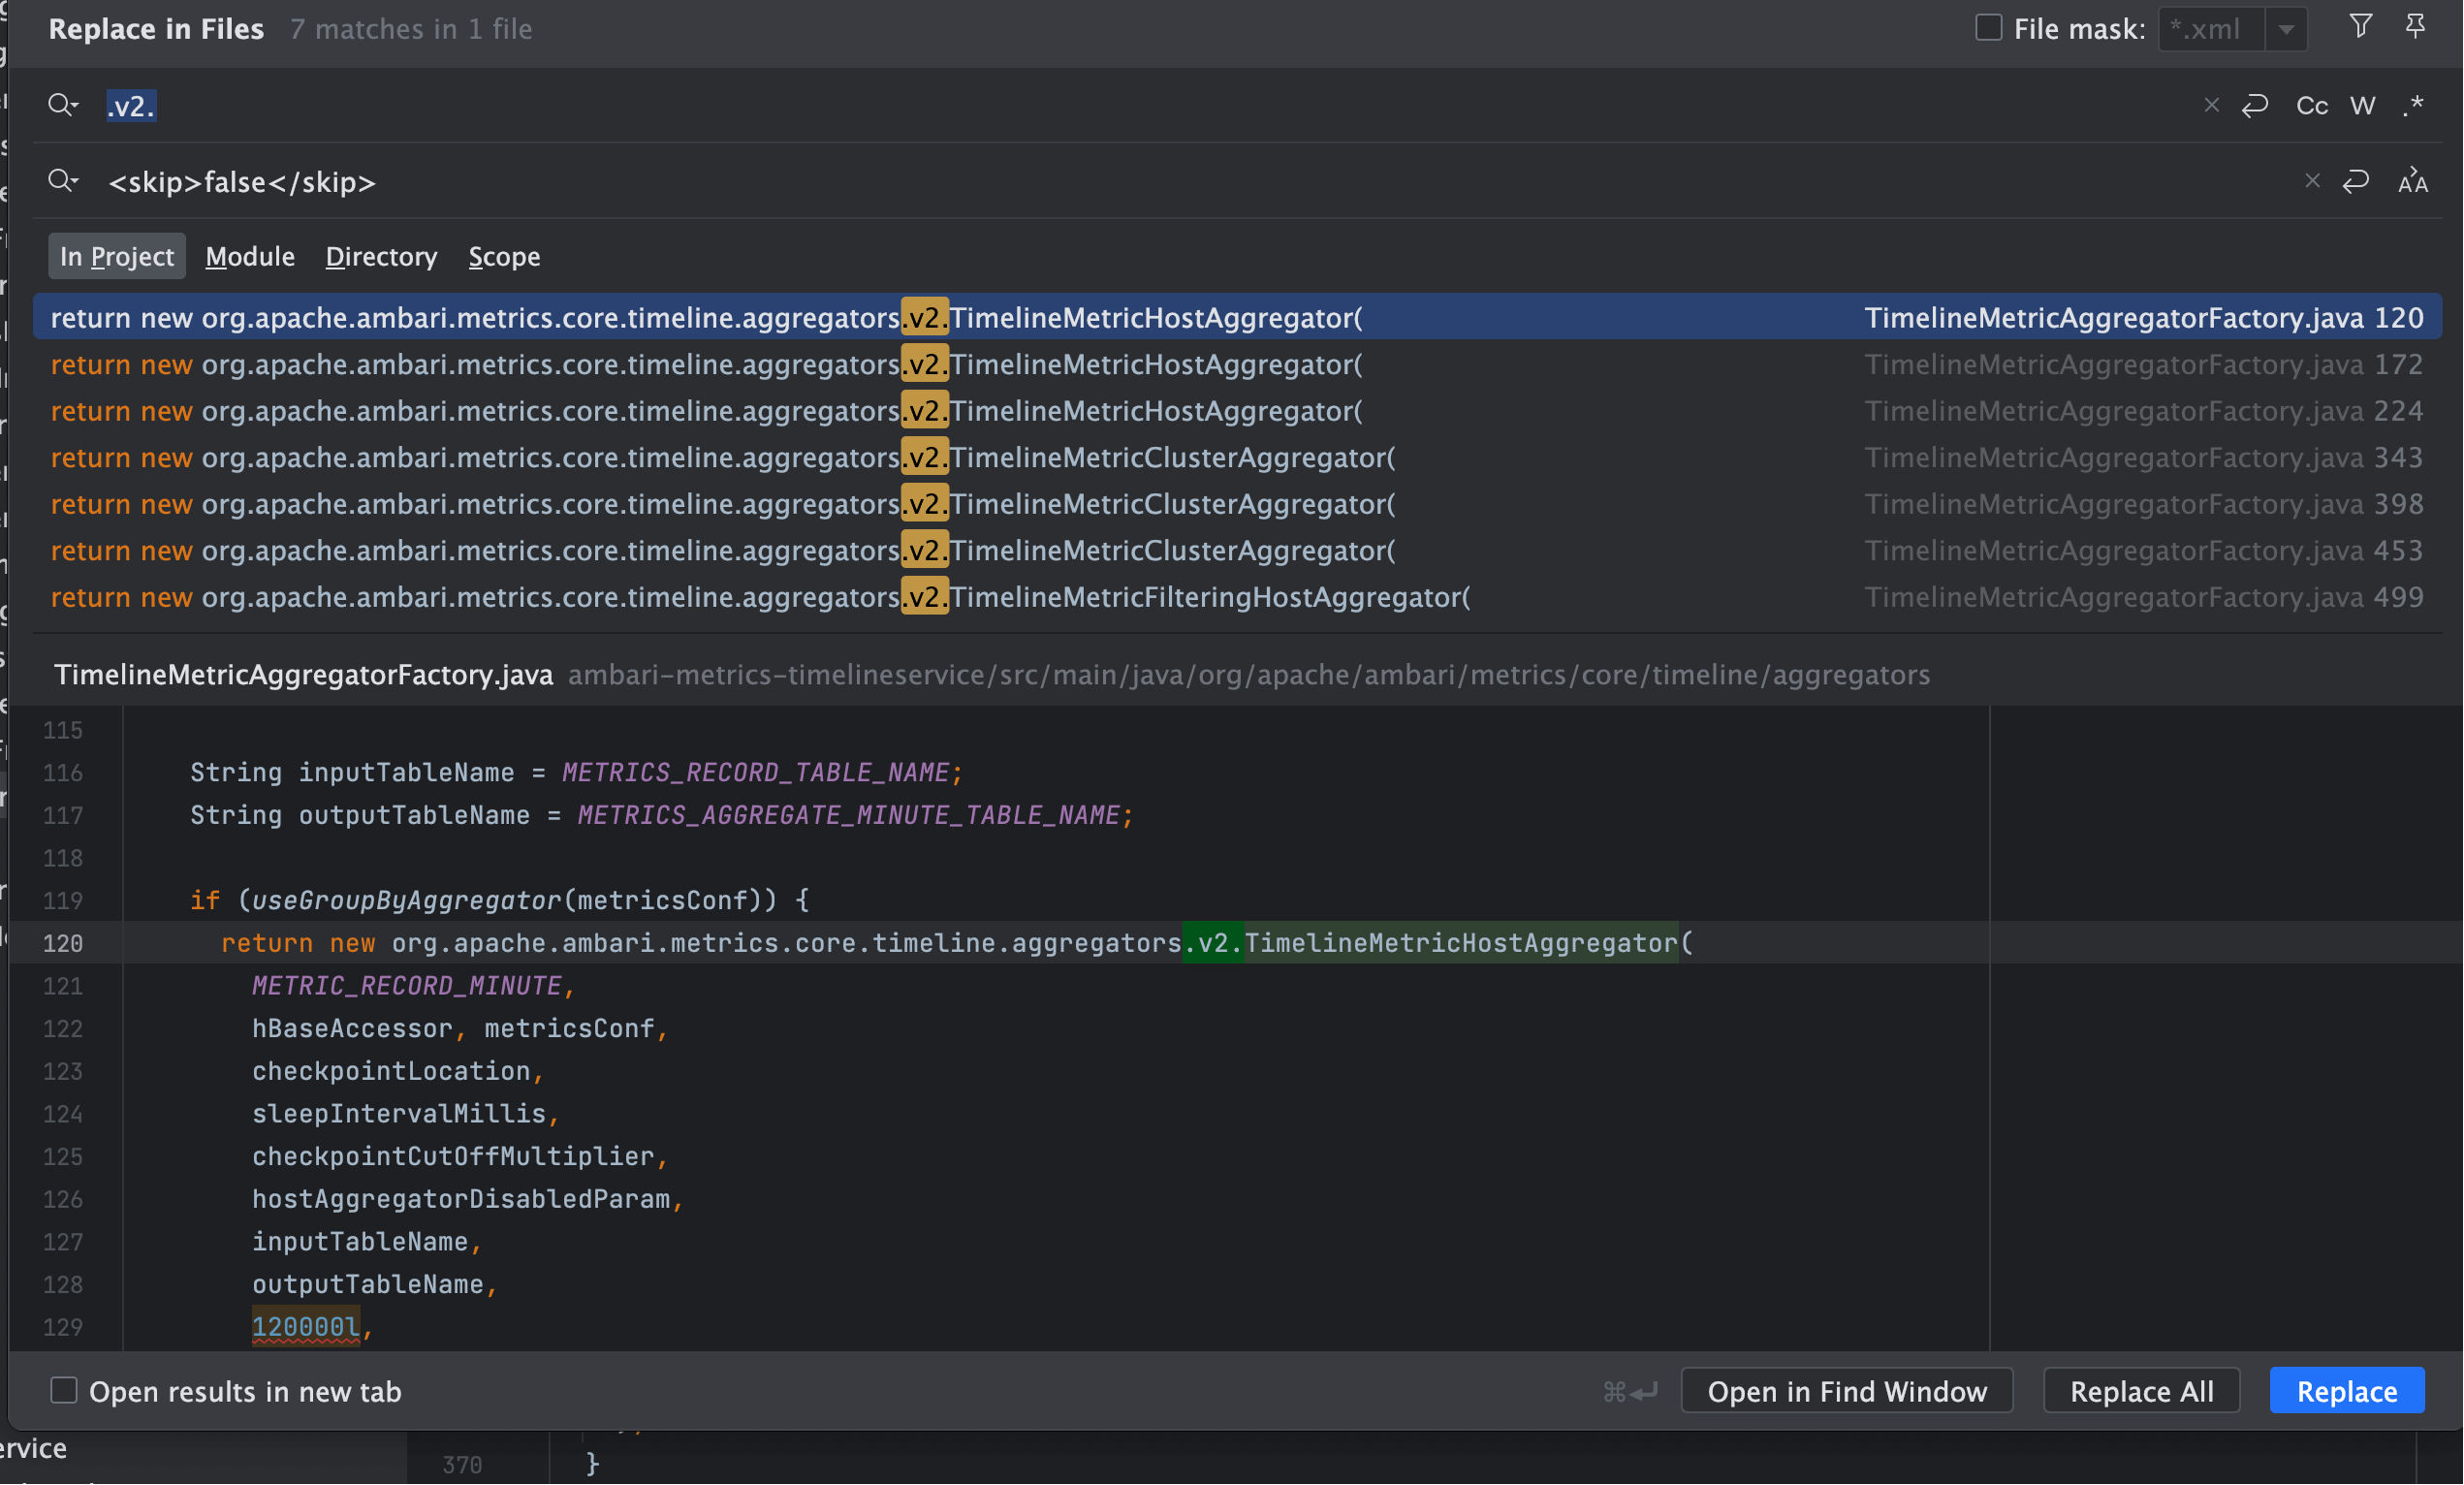Click Open in Find Window button
The image size is (2464, 1485).
[x=1847, y=1391]
